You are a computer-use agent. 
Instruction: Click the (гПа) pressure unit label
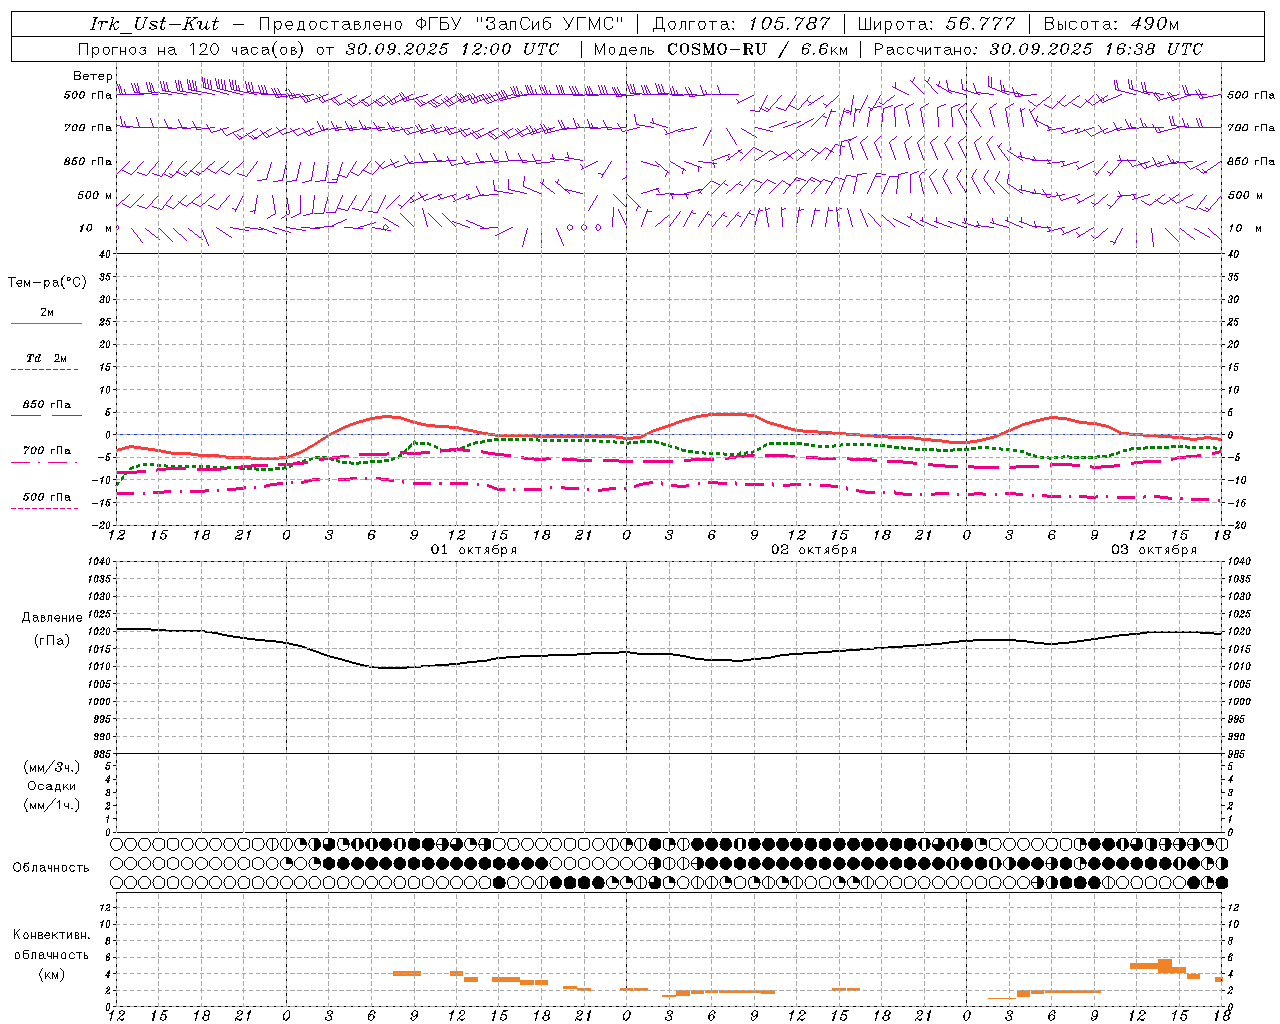52,641
